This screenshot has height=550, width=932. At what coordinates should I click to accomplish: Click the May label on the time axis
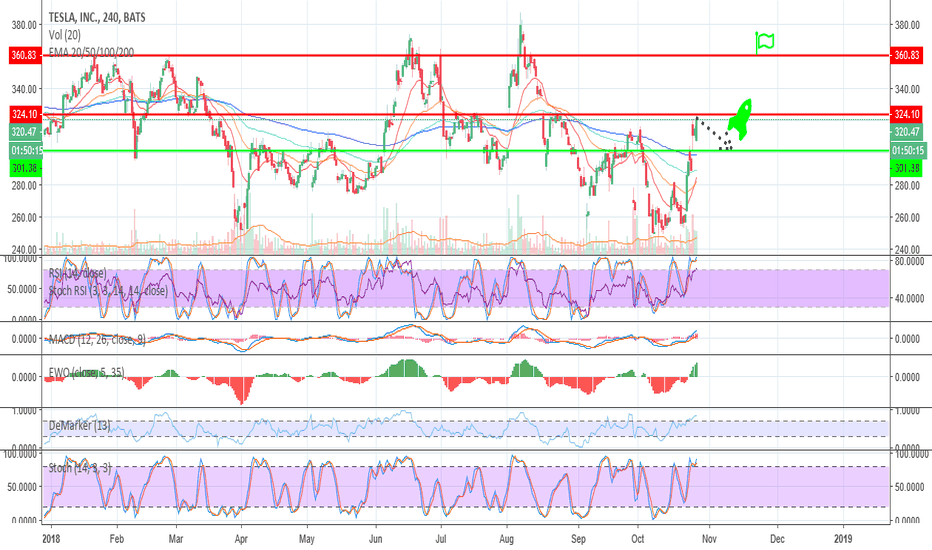click(x=307, y=539)
